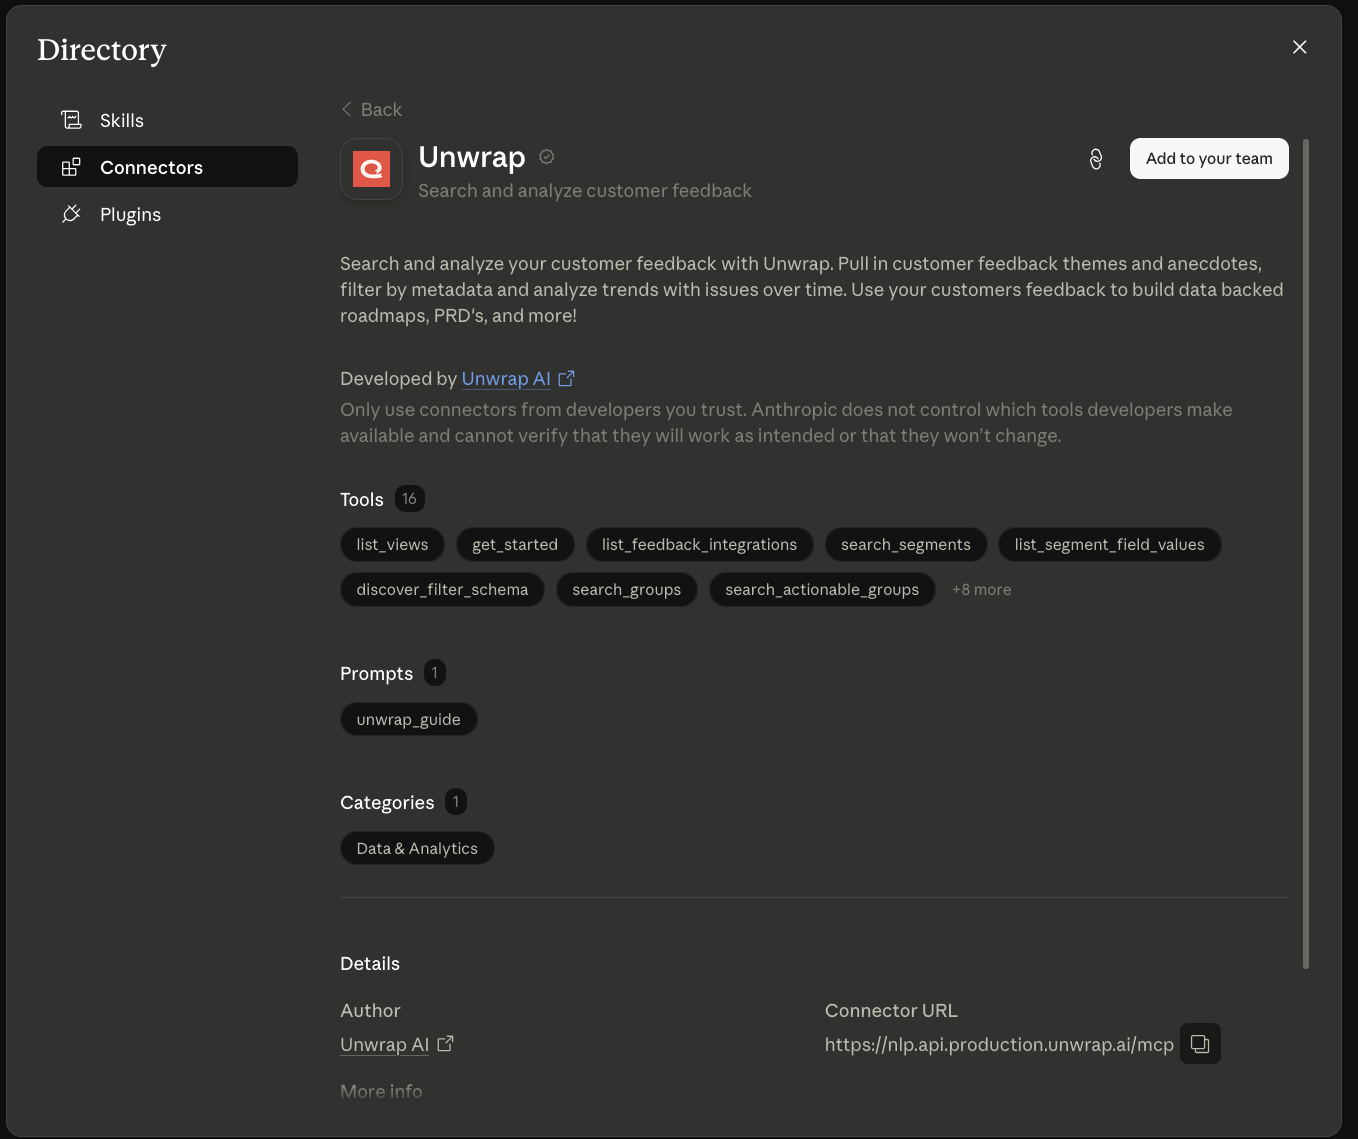Select the list_feedback_integrations tool chip
Image resolution: width=1358 pixels, height=1139 pixels.
coord(699,545)
